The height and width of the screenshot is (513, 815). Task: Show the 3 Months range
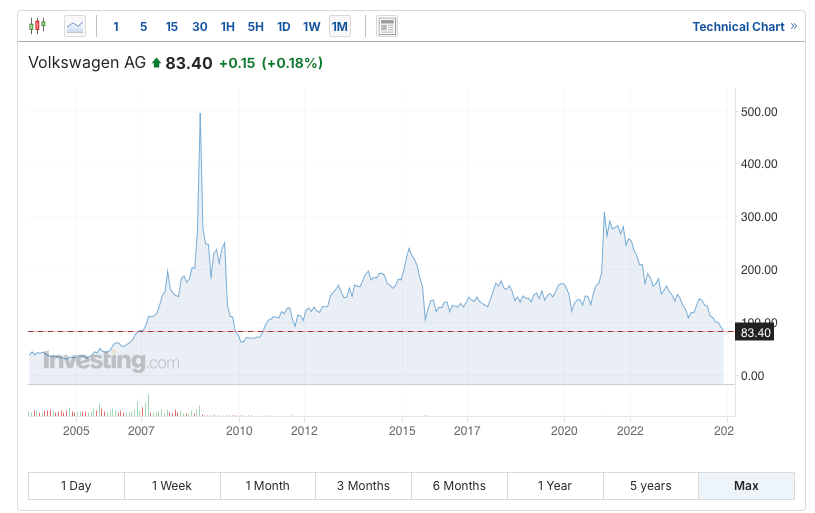[x=363, y=485]
